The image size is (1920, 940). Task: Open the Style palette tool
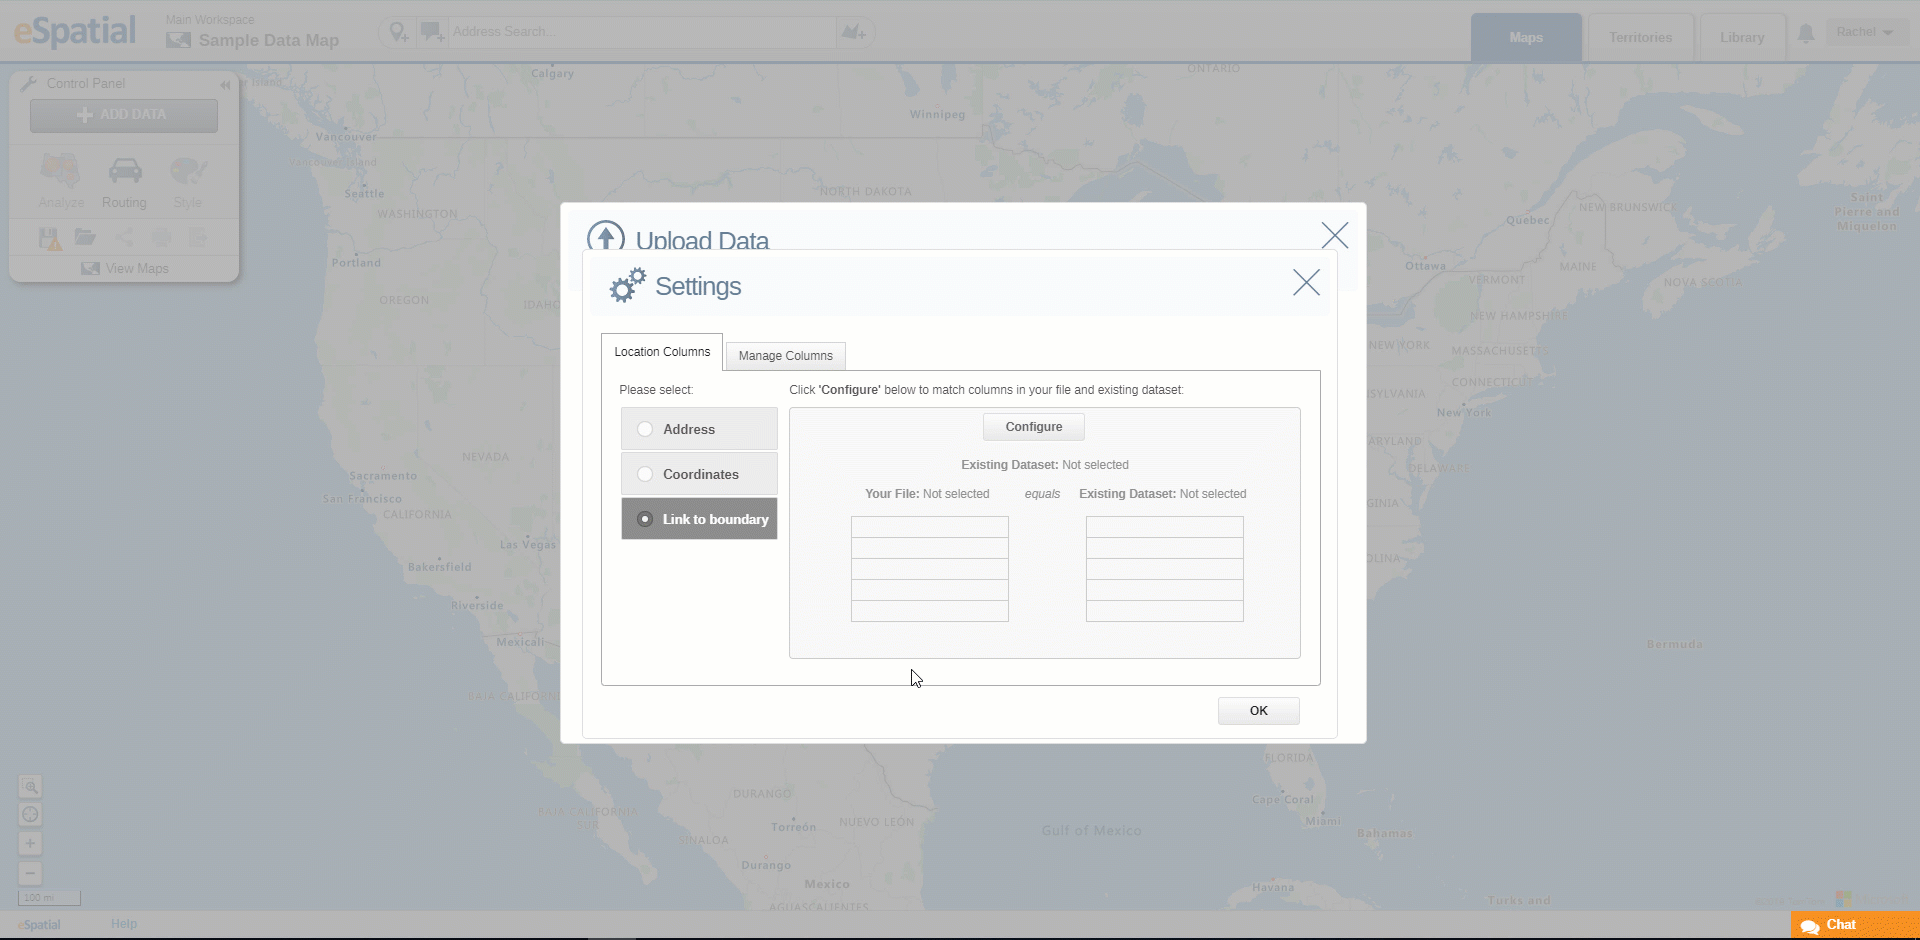pos(188,182)
